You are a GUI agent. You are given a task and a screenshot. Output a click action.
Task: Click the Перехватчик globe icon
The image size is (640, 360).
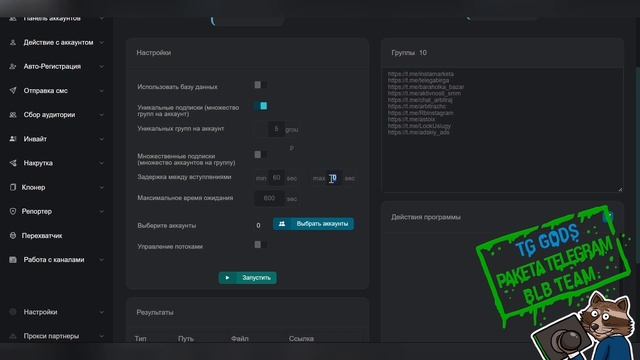point(13,236)
